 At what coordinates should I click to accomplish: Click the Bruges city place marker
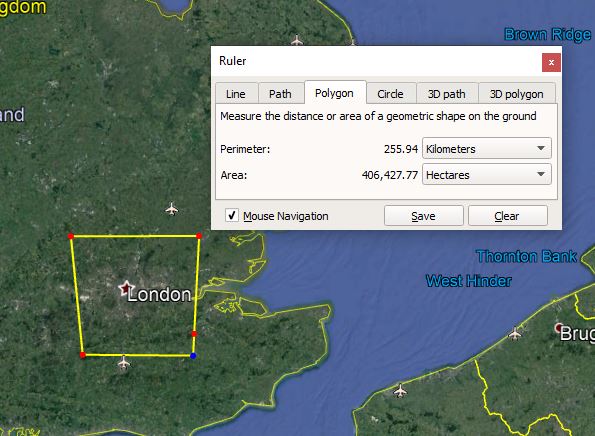point(559,327)
